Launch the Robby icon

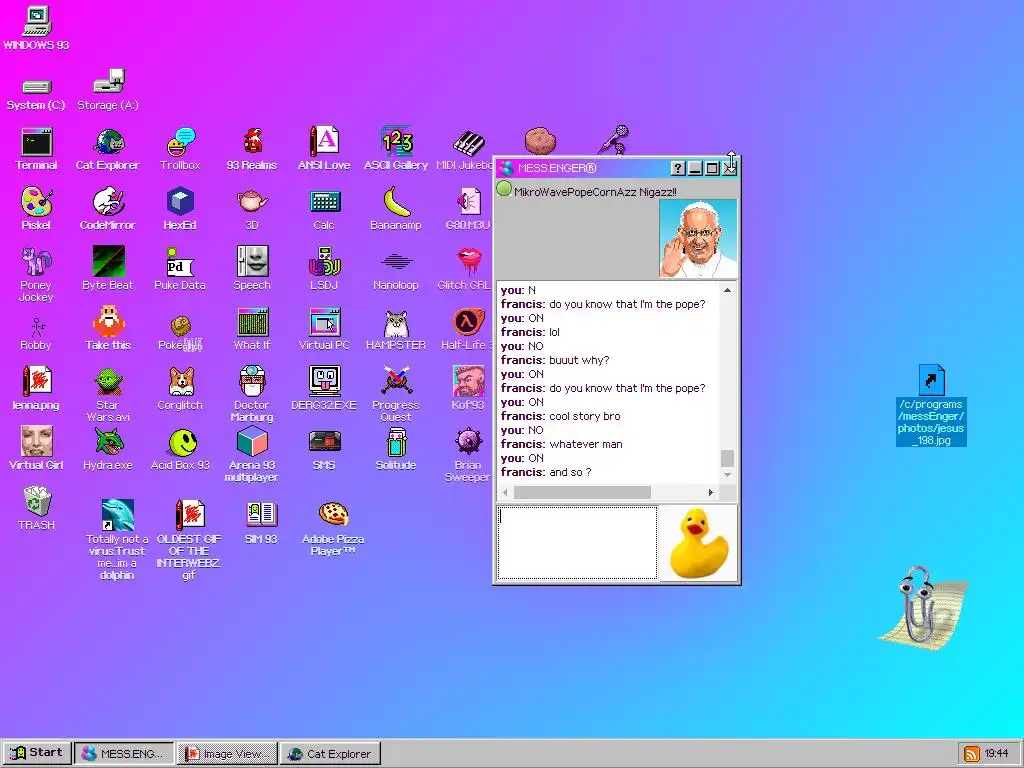point(37,325)
